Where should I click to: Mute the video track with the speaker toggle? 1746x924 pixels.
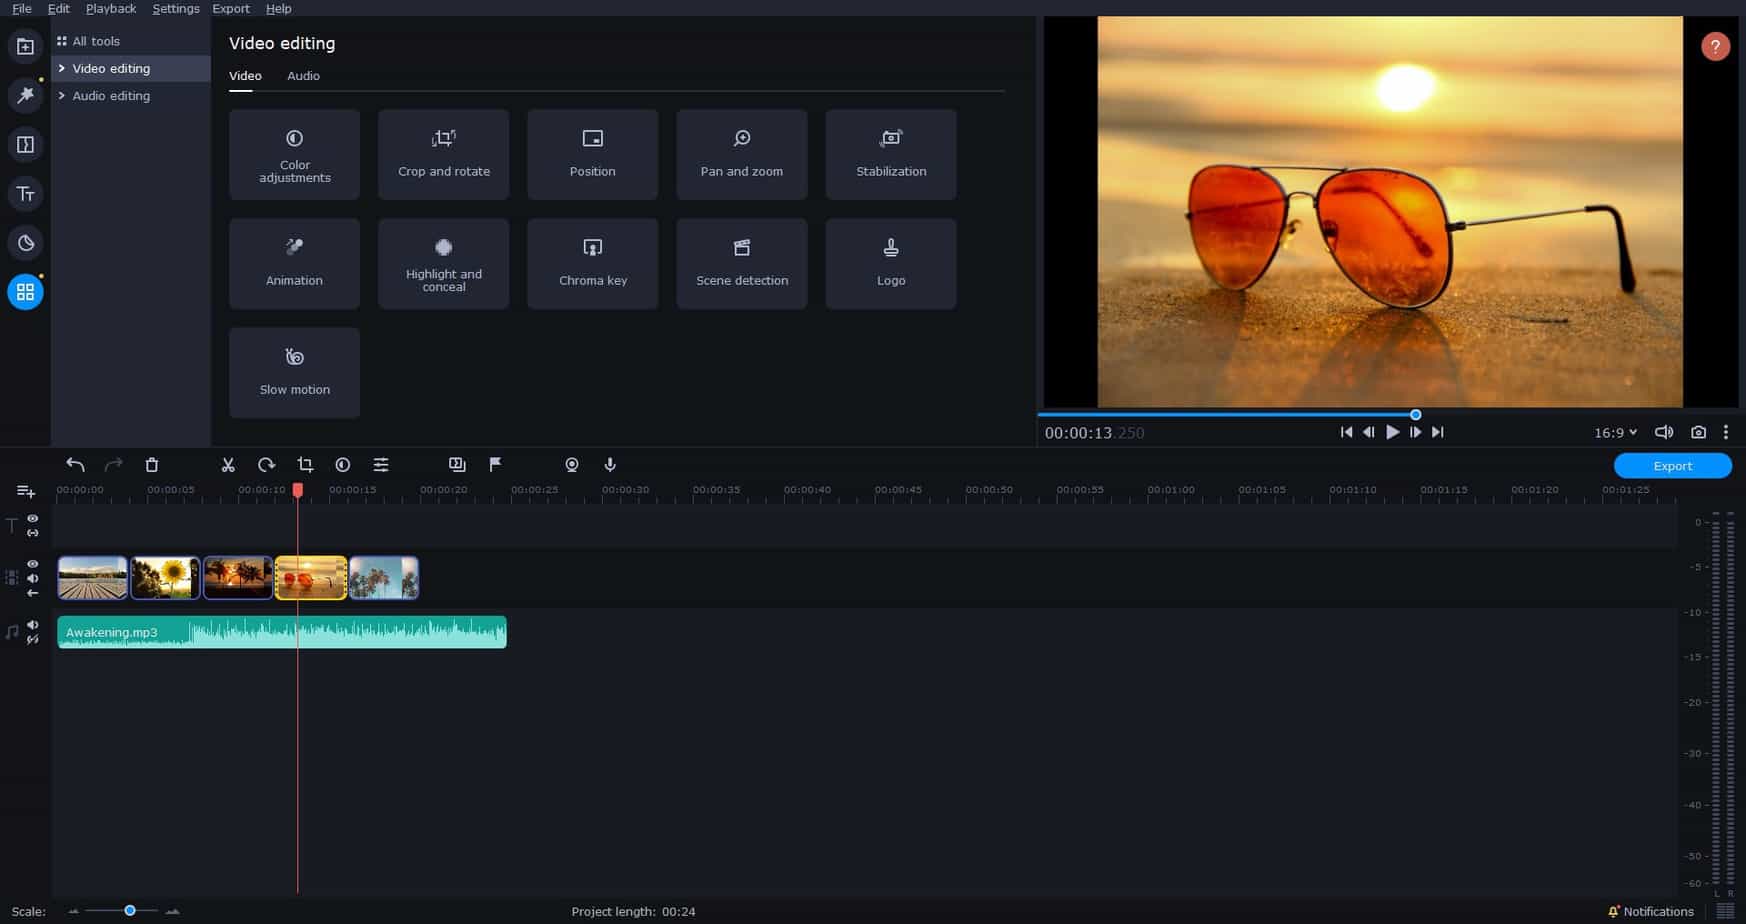click(33, 578)
